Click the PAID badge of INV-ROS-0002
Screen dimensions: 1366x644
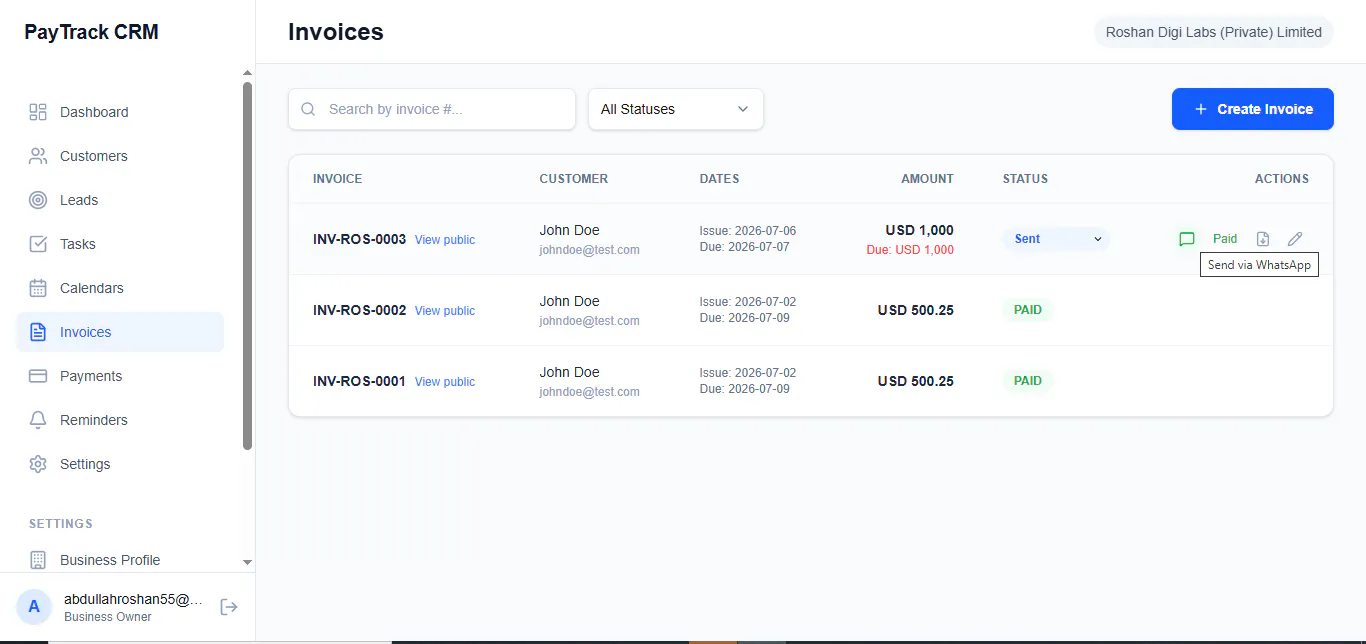(x=1028, y=310)
